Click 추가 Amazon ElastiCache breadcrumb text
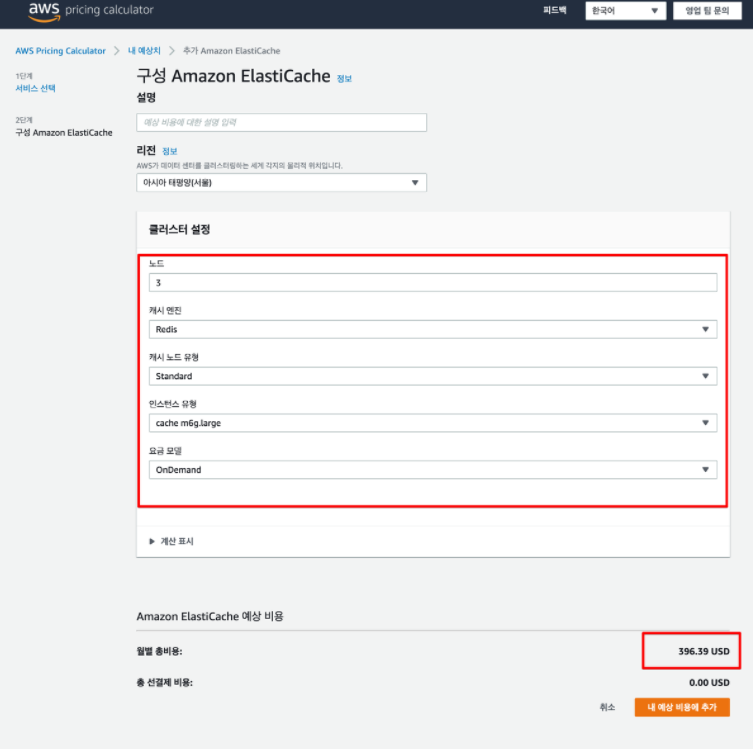The height and width of the screenshot is (749, 753). tap(231, 51)
